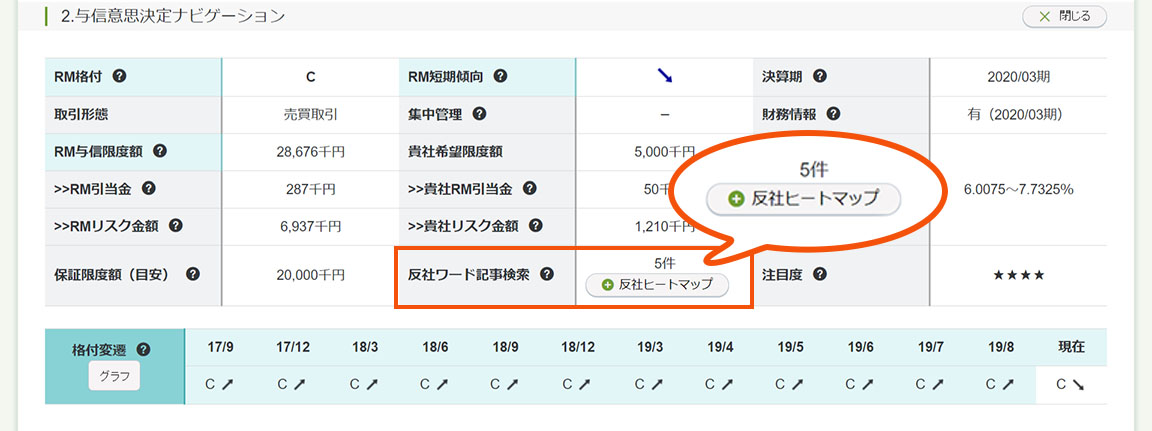Click help icon next to >>RMリスク金額
The height and width of the screenshot is (431, 1152).
(176, 226)
